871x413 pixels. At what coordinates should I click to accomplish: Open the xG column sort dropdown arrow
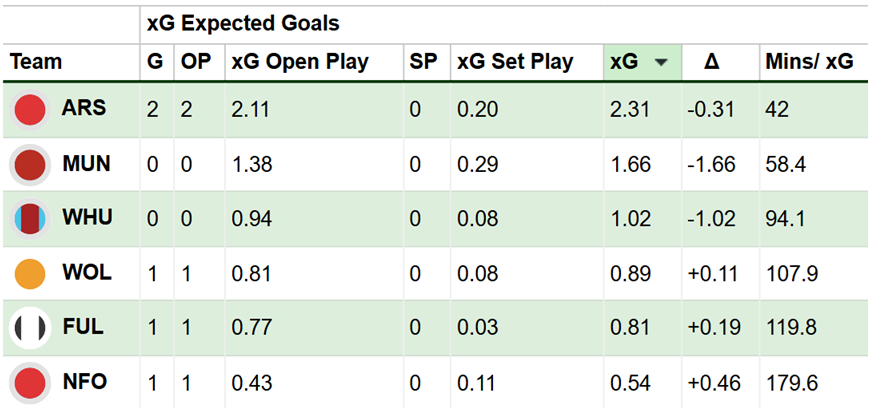point(661,62)
